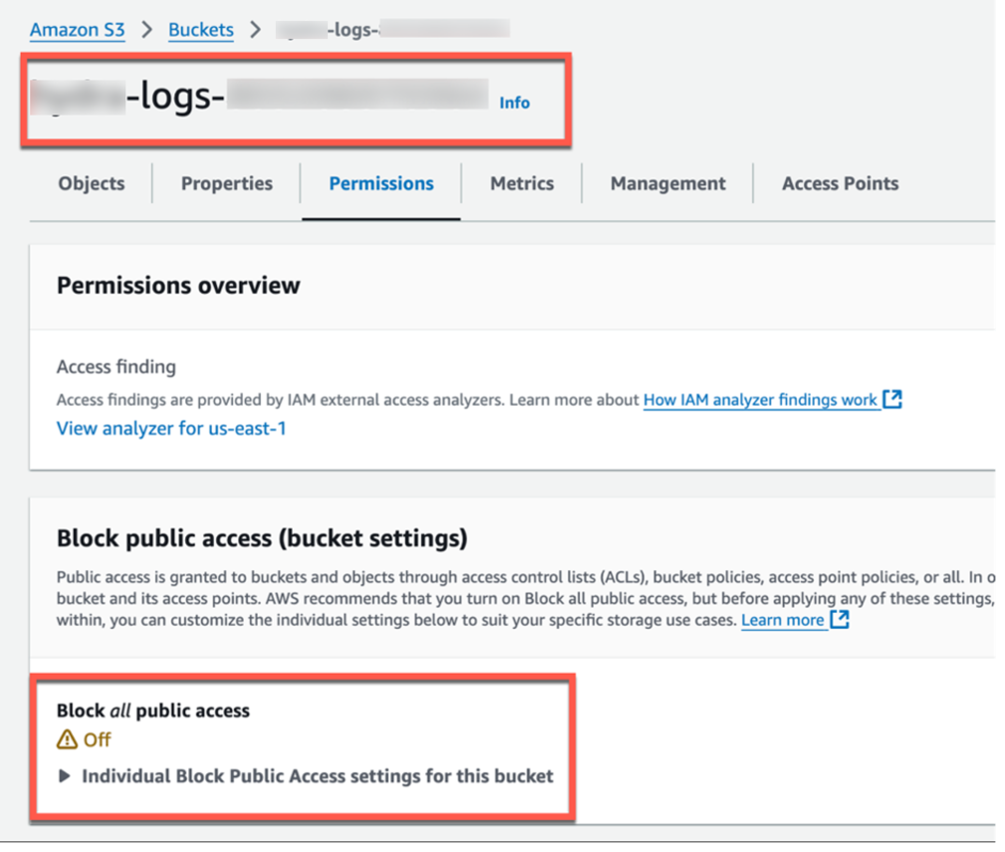1005x852 pixels.
Task: Select the Permissions tab
Action: coord(381,183)
